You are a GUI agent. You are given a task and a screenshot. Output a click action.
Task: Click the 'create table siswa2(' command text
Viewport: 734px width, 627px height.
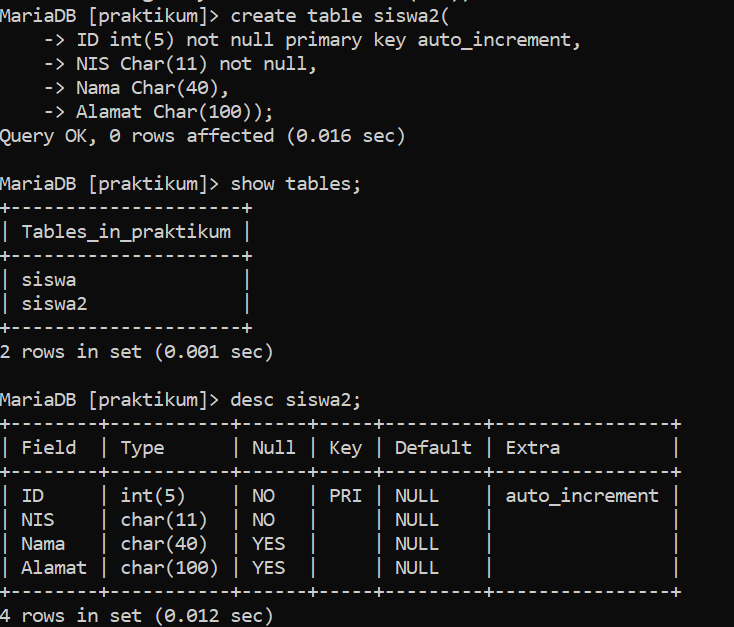pos(340,16)
